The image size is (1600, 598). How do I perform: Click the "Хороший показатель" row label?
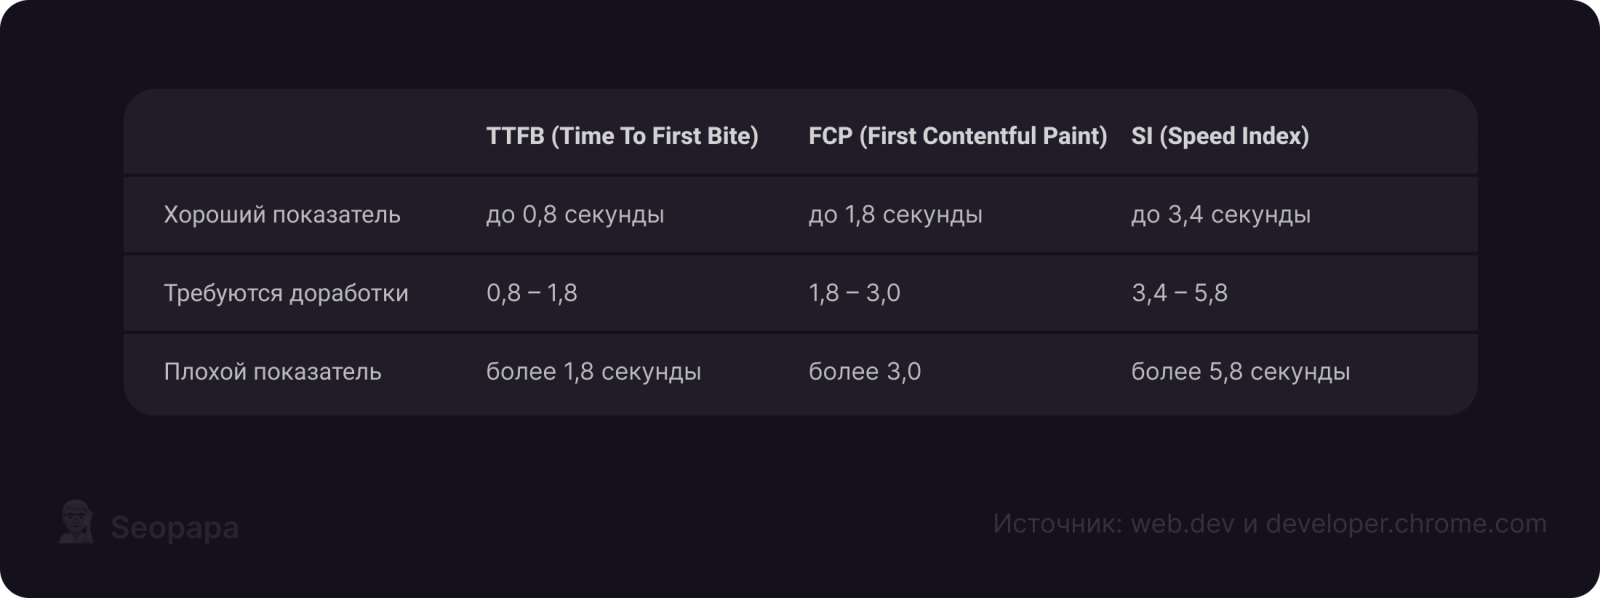click(282, 214)
